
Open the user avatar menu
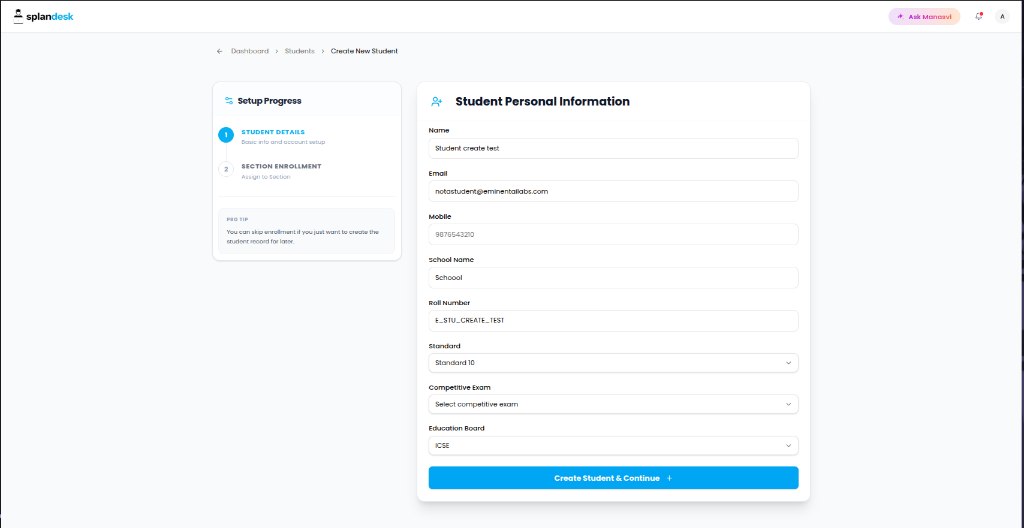point(1002,16)
